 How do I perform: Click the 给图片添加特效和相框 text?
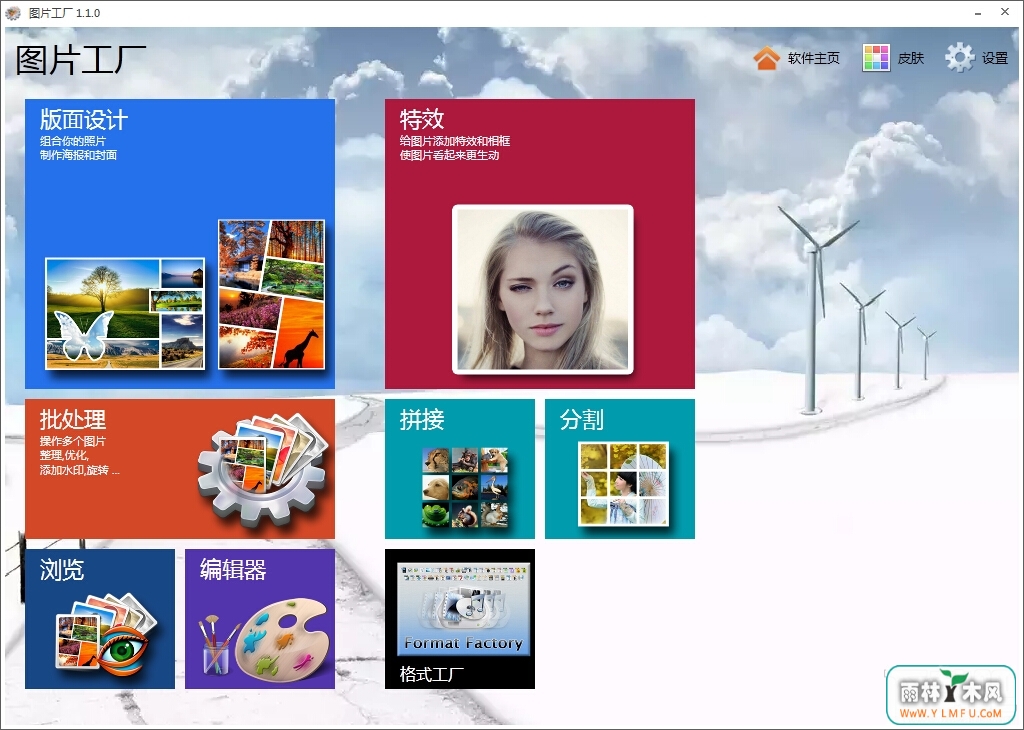click(455, 141)
